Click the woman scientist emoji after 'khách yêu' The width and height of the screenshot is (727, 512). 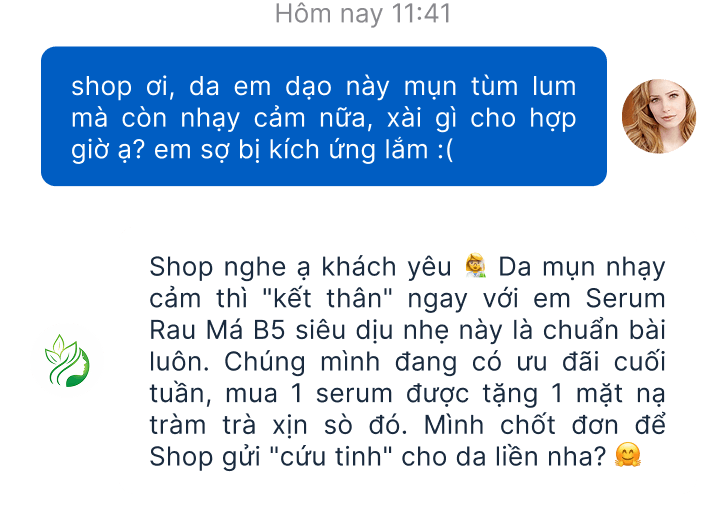click(x=475, y=266)
